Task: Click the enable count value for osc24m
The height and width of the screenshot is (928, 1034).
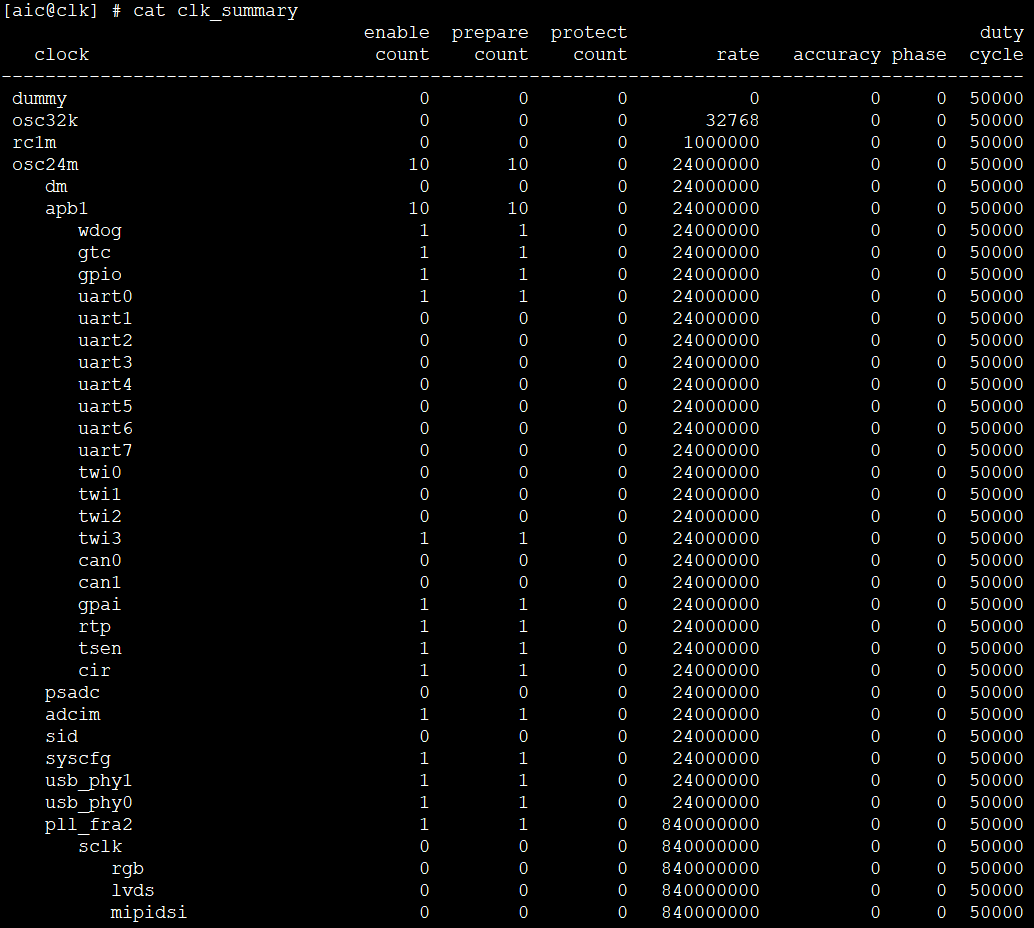Action: click(x=418, y=164)
